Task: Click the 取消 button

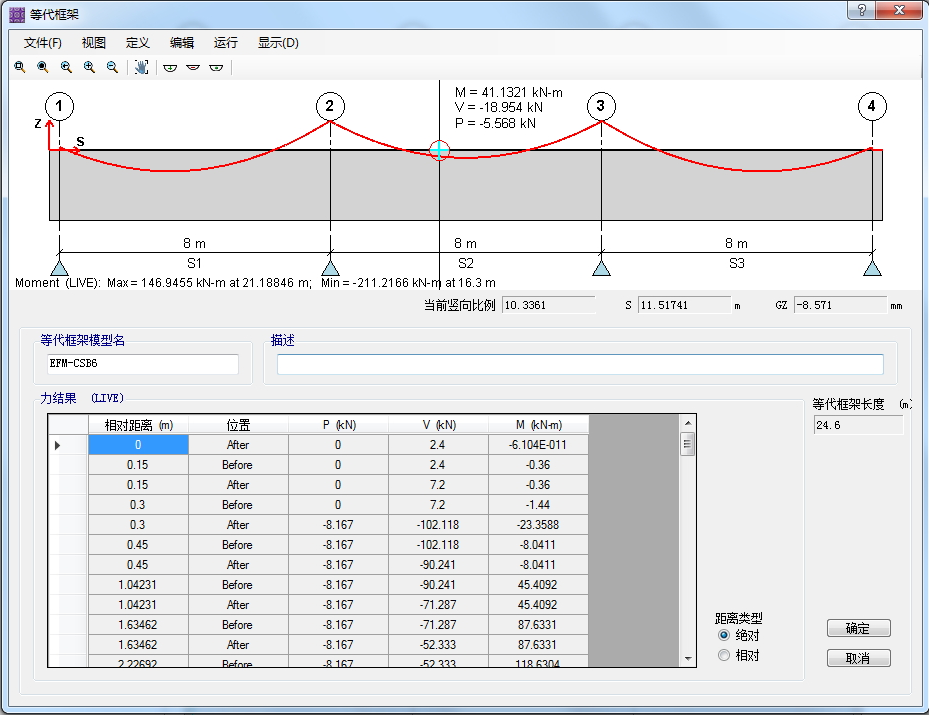Action: [x=858, y=658]
